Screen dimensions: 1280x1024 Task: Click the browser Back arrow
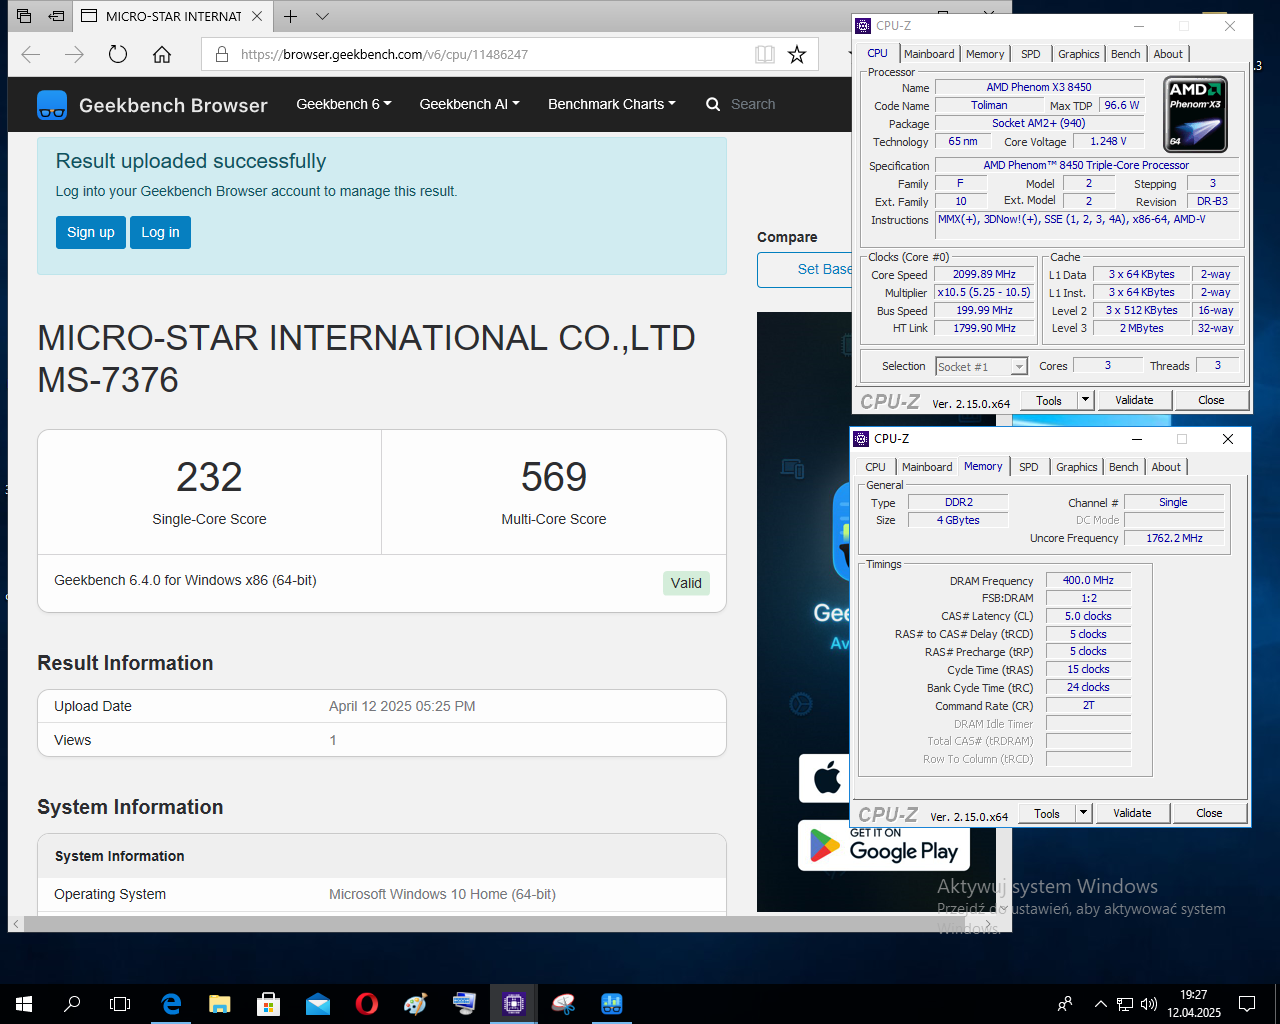point(31,54)
